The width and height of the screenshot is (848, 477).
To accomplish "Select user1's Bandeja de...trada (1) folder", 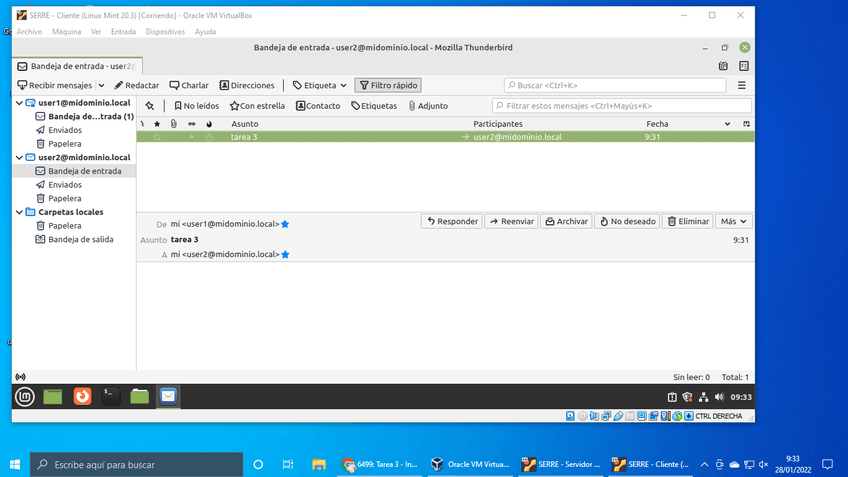I will point(84,116).
